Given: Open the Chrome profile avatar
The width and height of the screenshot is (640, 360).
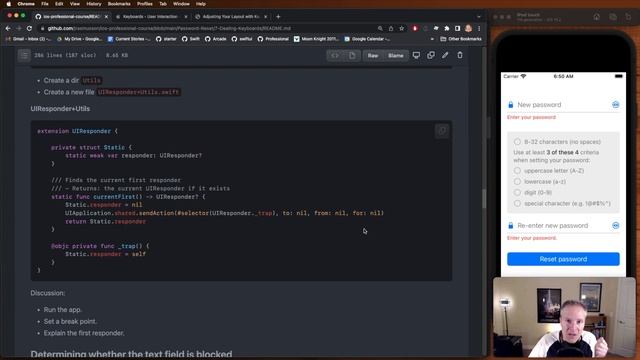Looking at the screenshot, I should coord(469,28).
